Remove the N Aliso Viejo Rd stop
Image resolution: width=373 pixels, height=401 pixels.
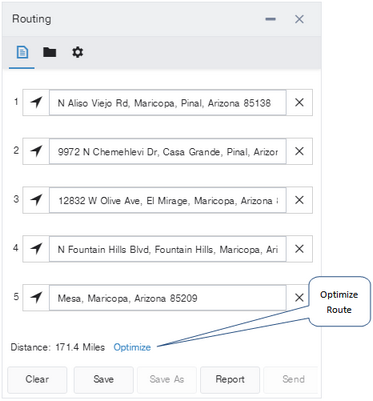[299, 102]
